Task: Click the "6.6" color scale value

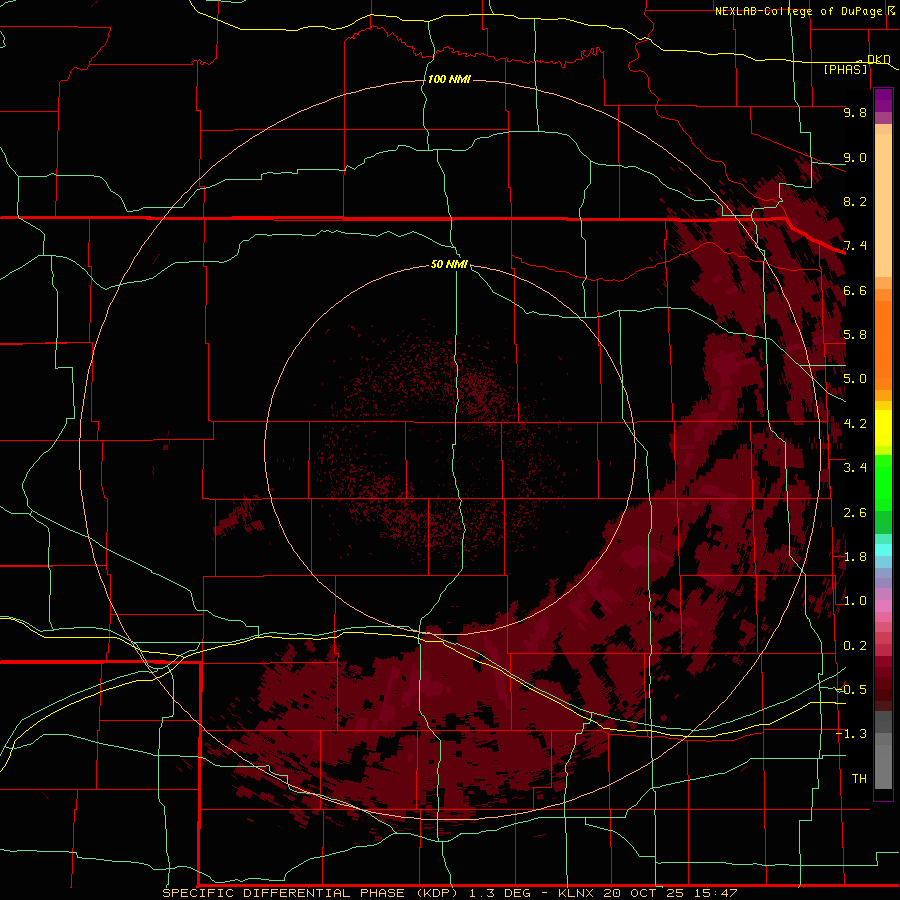Action: pos(855,290)
